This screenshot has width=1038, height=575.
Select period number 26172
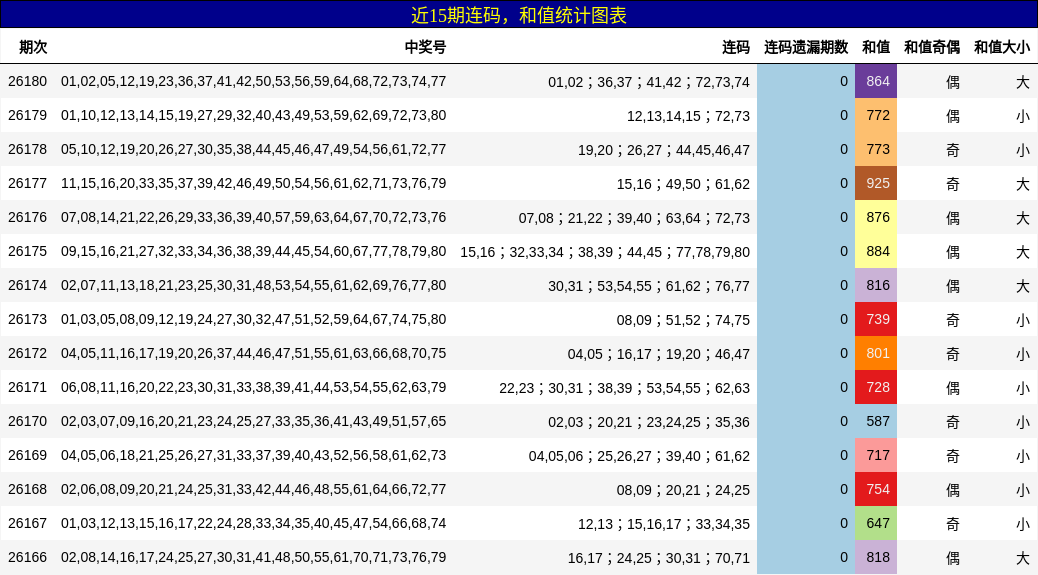28,353
